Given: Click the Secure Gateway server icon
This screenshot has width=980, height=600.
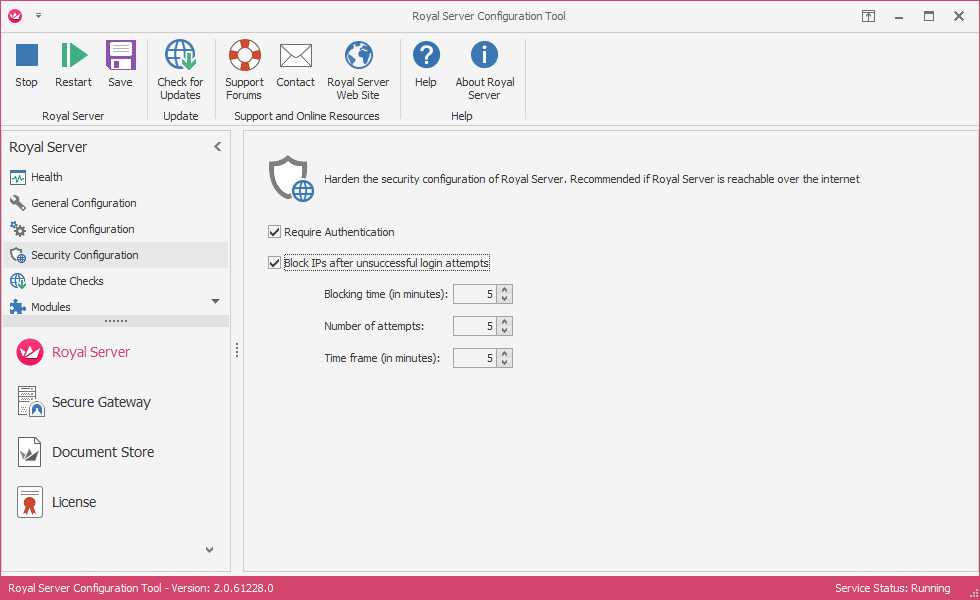Looking at the screenshot, I should click(31, 401).
